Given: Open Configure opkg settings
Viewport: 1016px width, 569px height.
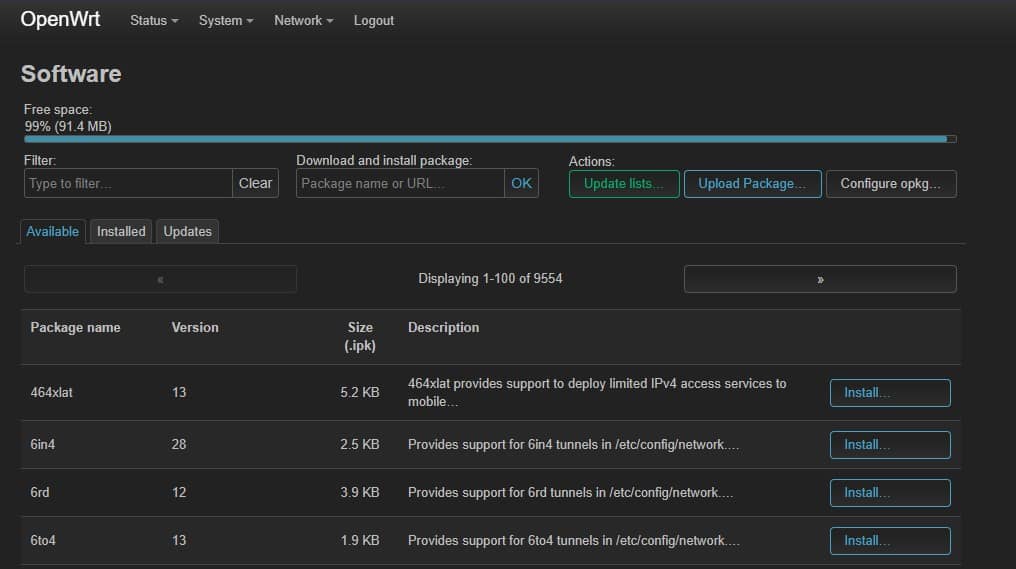Looking at the screenshot, I should [x=891, y=184].
